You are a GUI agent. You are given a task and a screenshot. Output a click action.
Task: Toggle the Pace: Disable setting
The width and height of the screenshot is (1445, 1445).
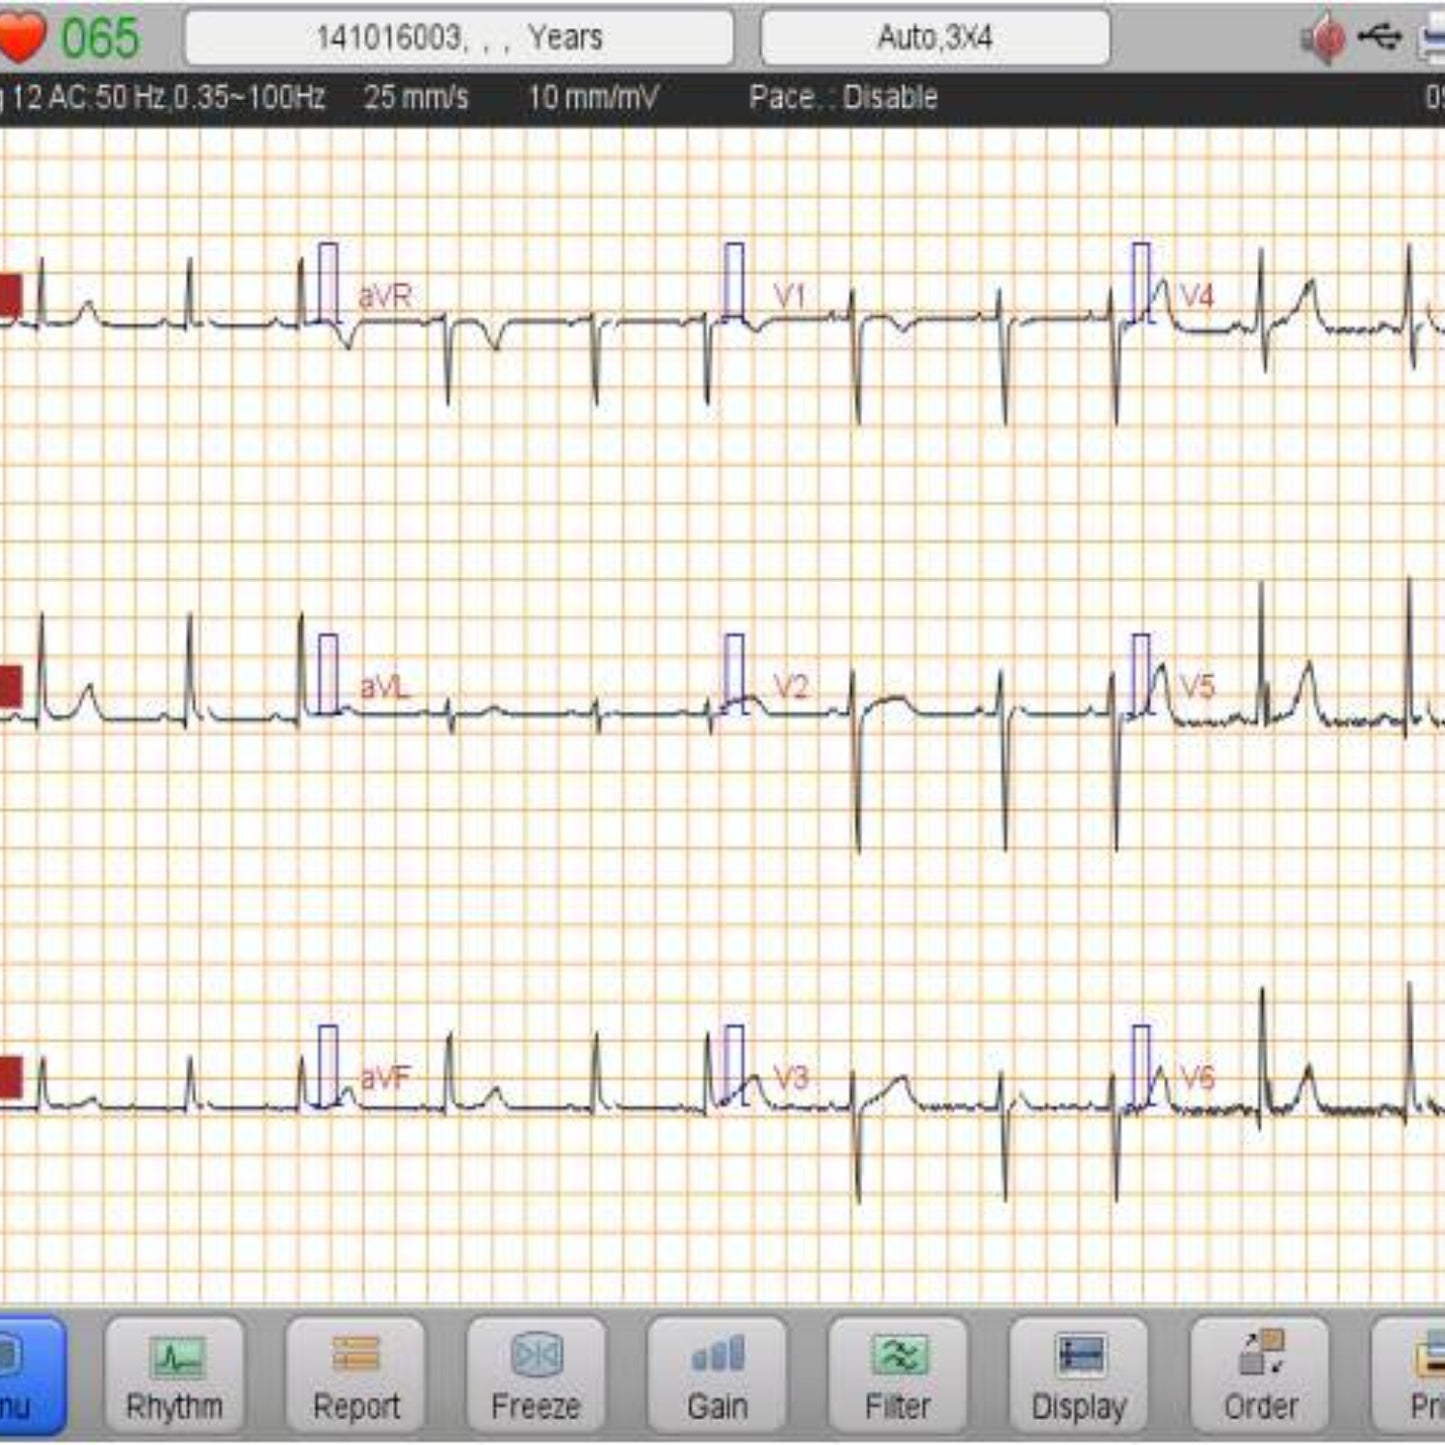tap(843, 98)
